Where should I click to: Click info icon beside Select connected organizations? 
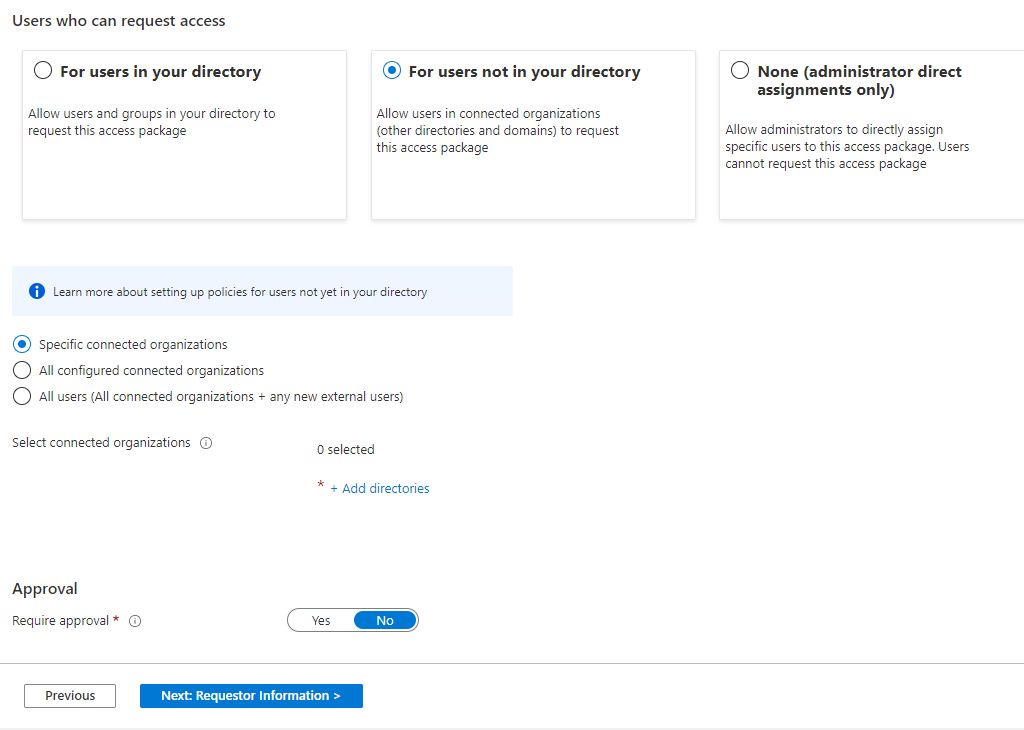click(x=206, y=443)
